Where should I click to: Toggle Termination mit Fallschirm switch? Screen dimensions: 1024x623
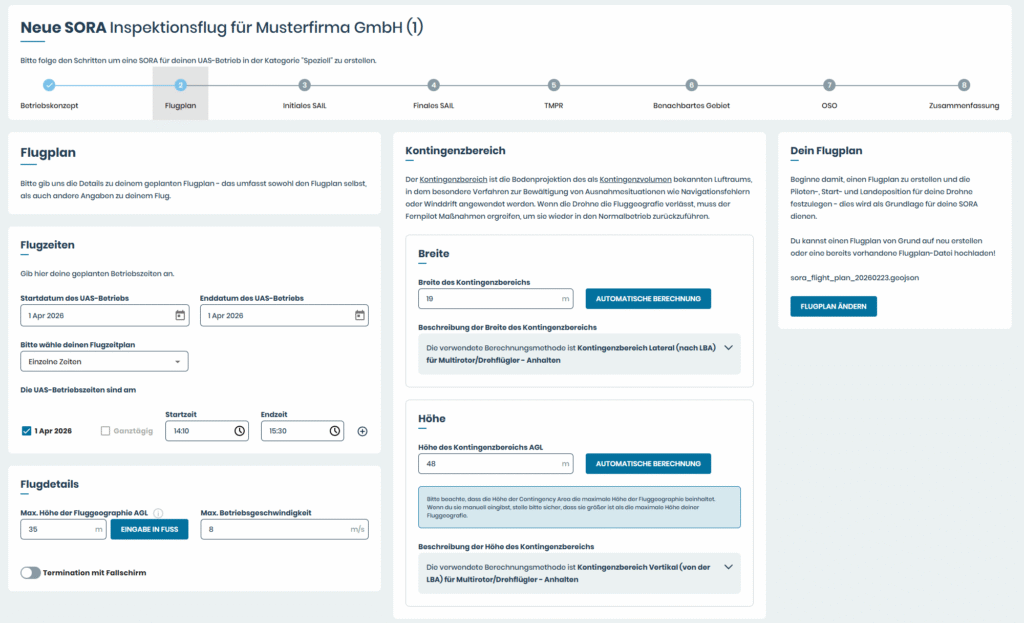point(31,573)
